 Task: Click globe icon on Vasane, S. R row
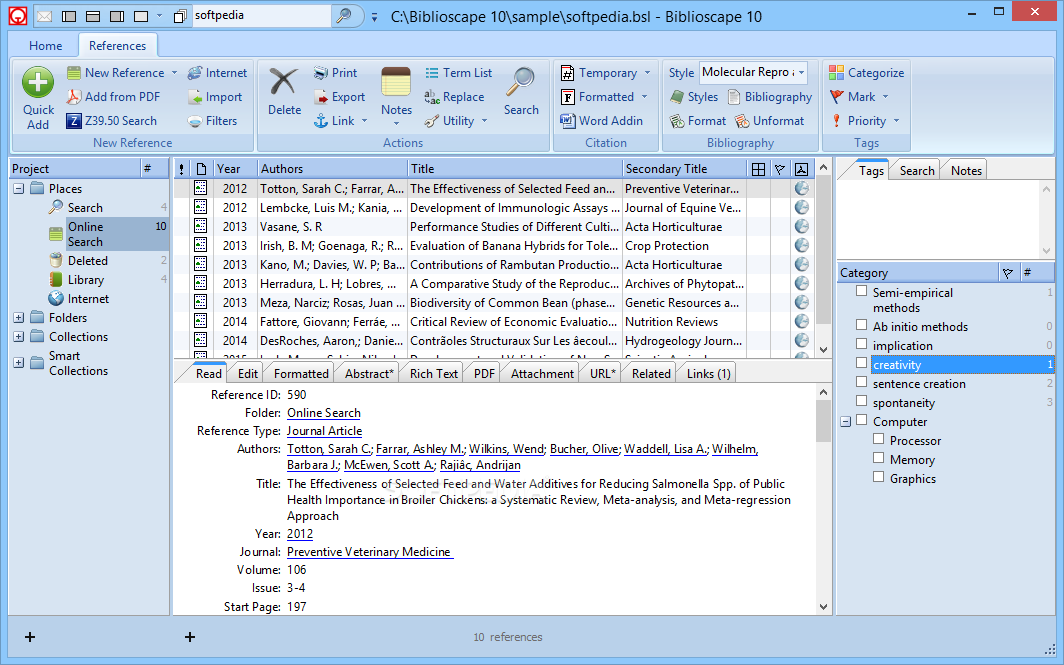pyautogui.click(x=801, y=227)
